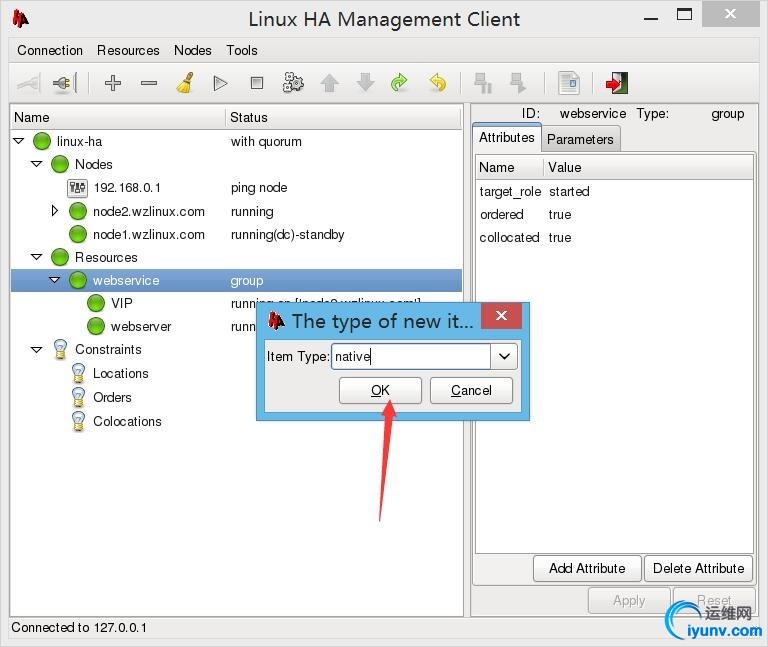Image resolution: width=768 pixels, height=647 pixels.
Task: Collapse the webservice group
Action: click(x=55, y=280)
